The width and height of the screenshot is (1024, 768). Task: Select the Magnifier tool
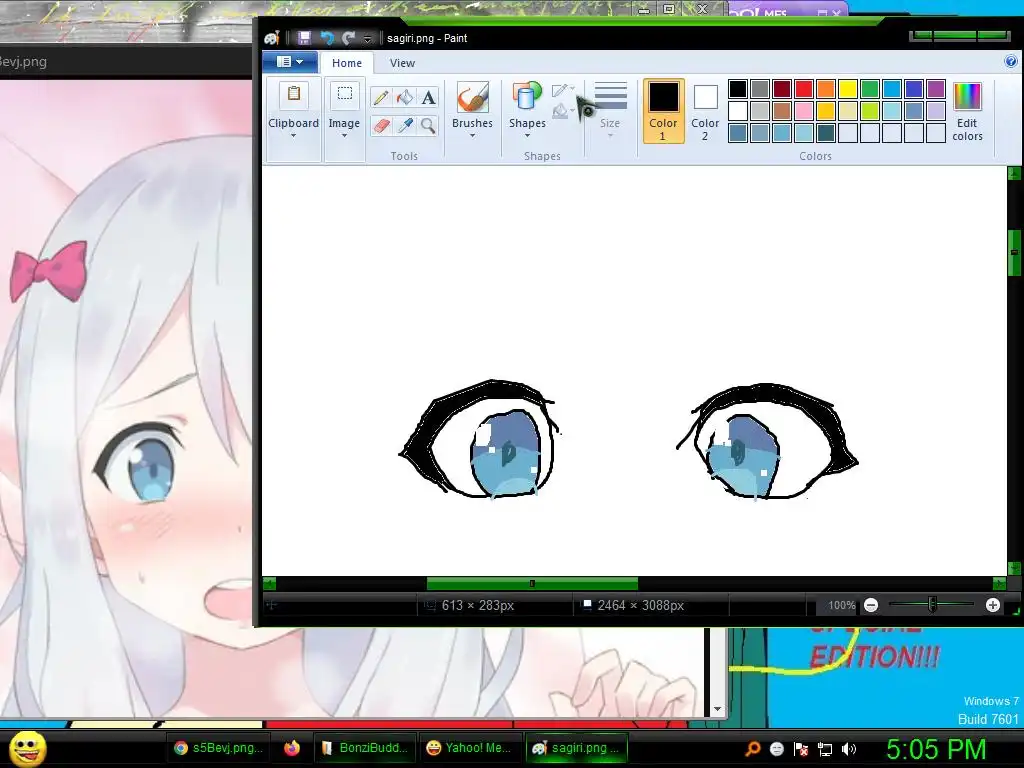coord(428,125)
